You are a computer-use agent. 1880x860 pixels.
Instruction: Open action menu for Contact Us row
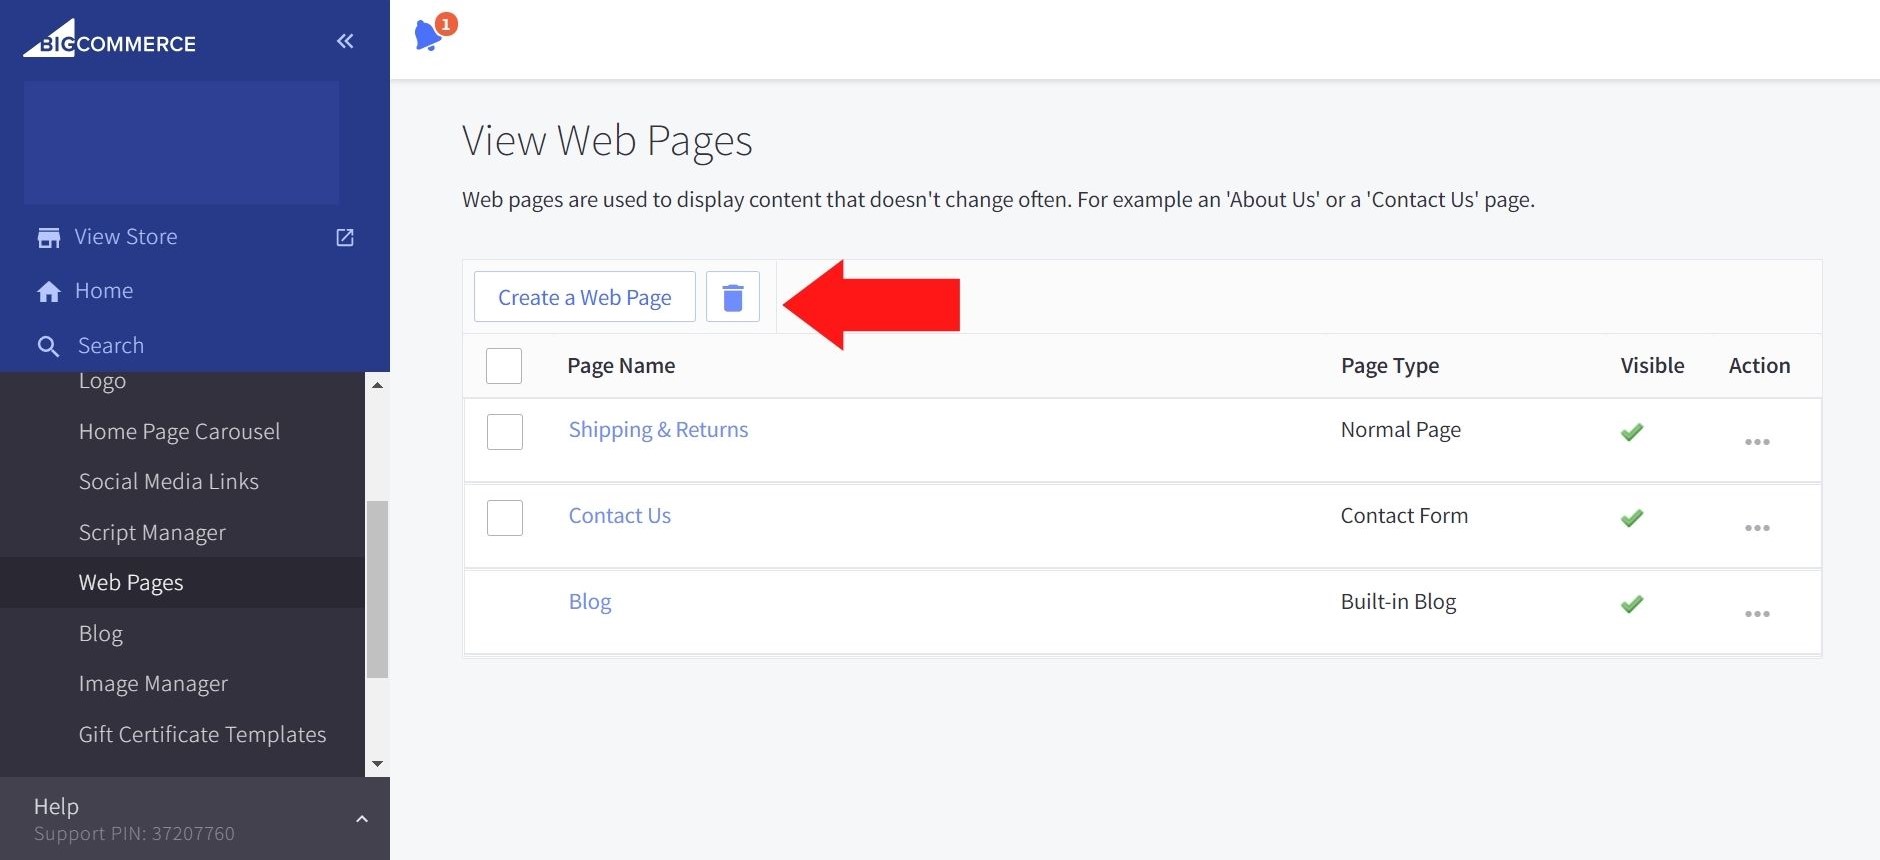point(1757,528)
